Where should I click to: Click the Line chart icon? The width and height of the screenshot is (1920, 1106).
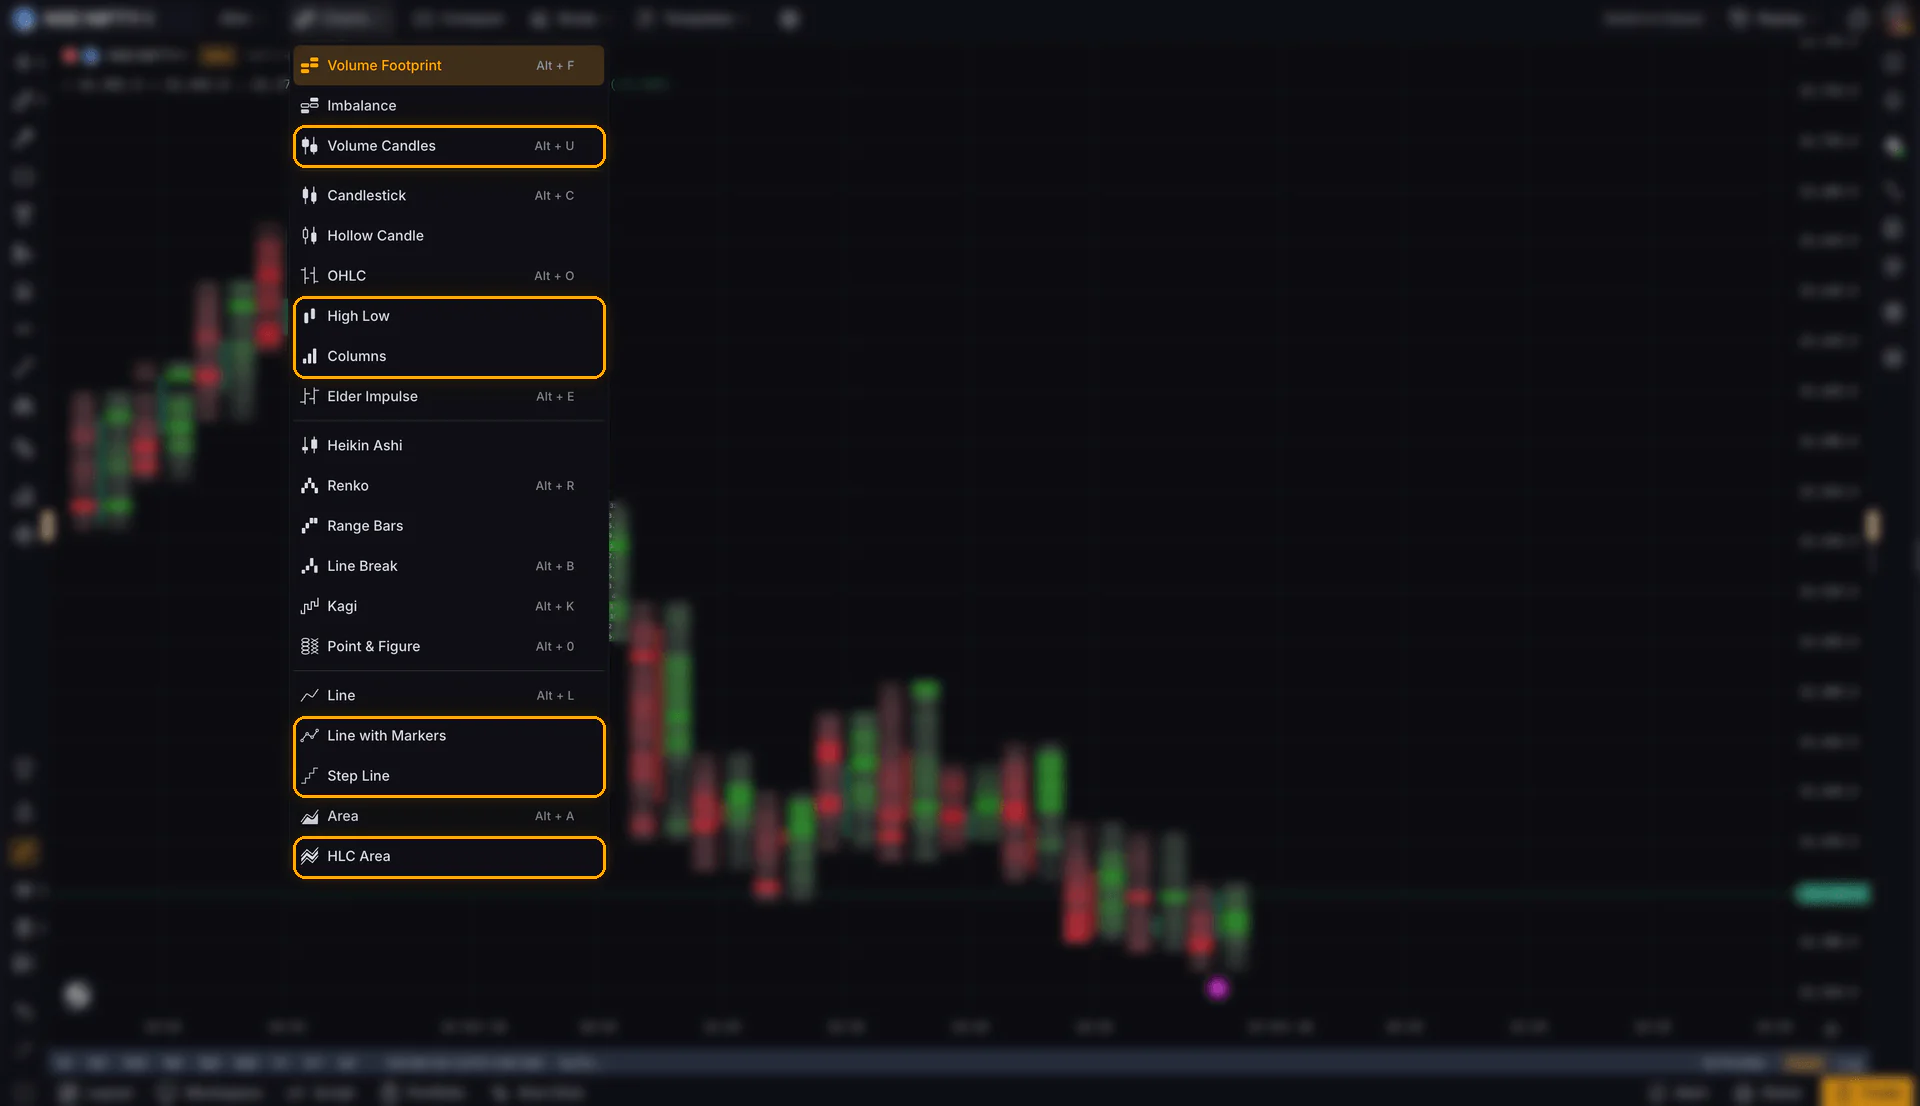pos(310,695)
